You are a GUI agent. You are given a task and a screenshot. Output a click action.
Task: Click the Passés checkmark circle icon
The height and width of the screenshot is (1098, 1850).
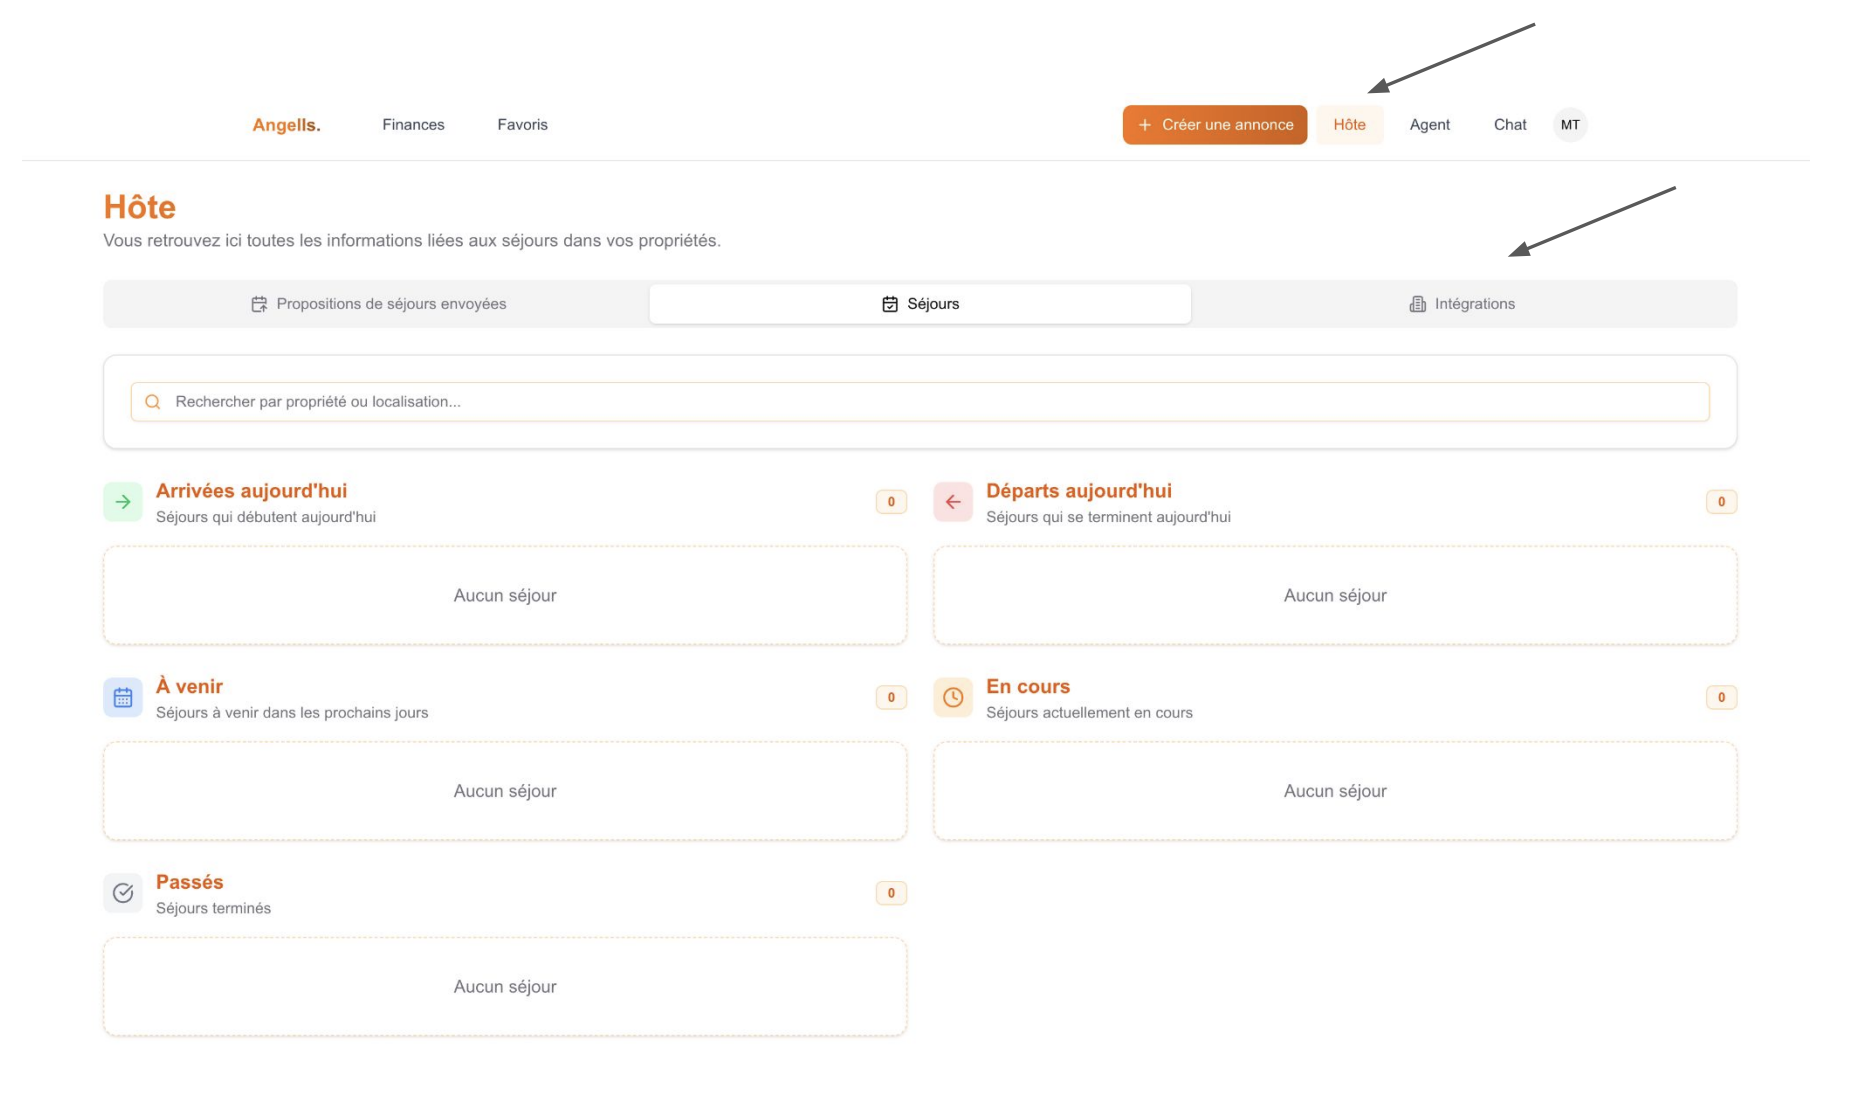click(123, 893)
